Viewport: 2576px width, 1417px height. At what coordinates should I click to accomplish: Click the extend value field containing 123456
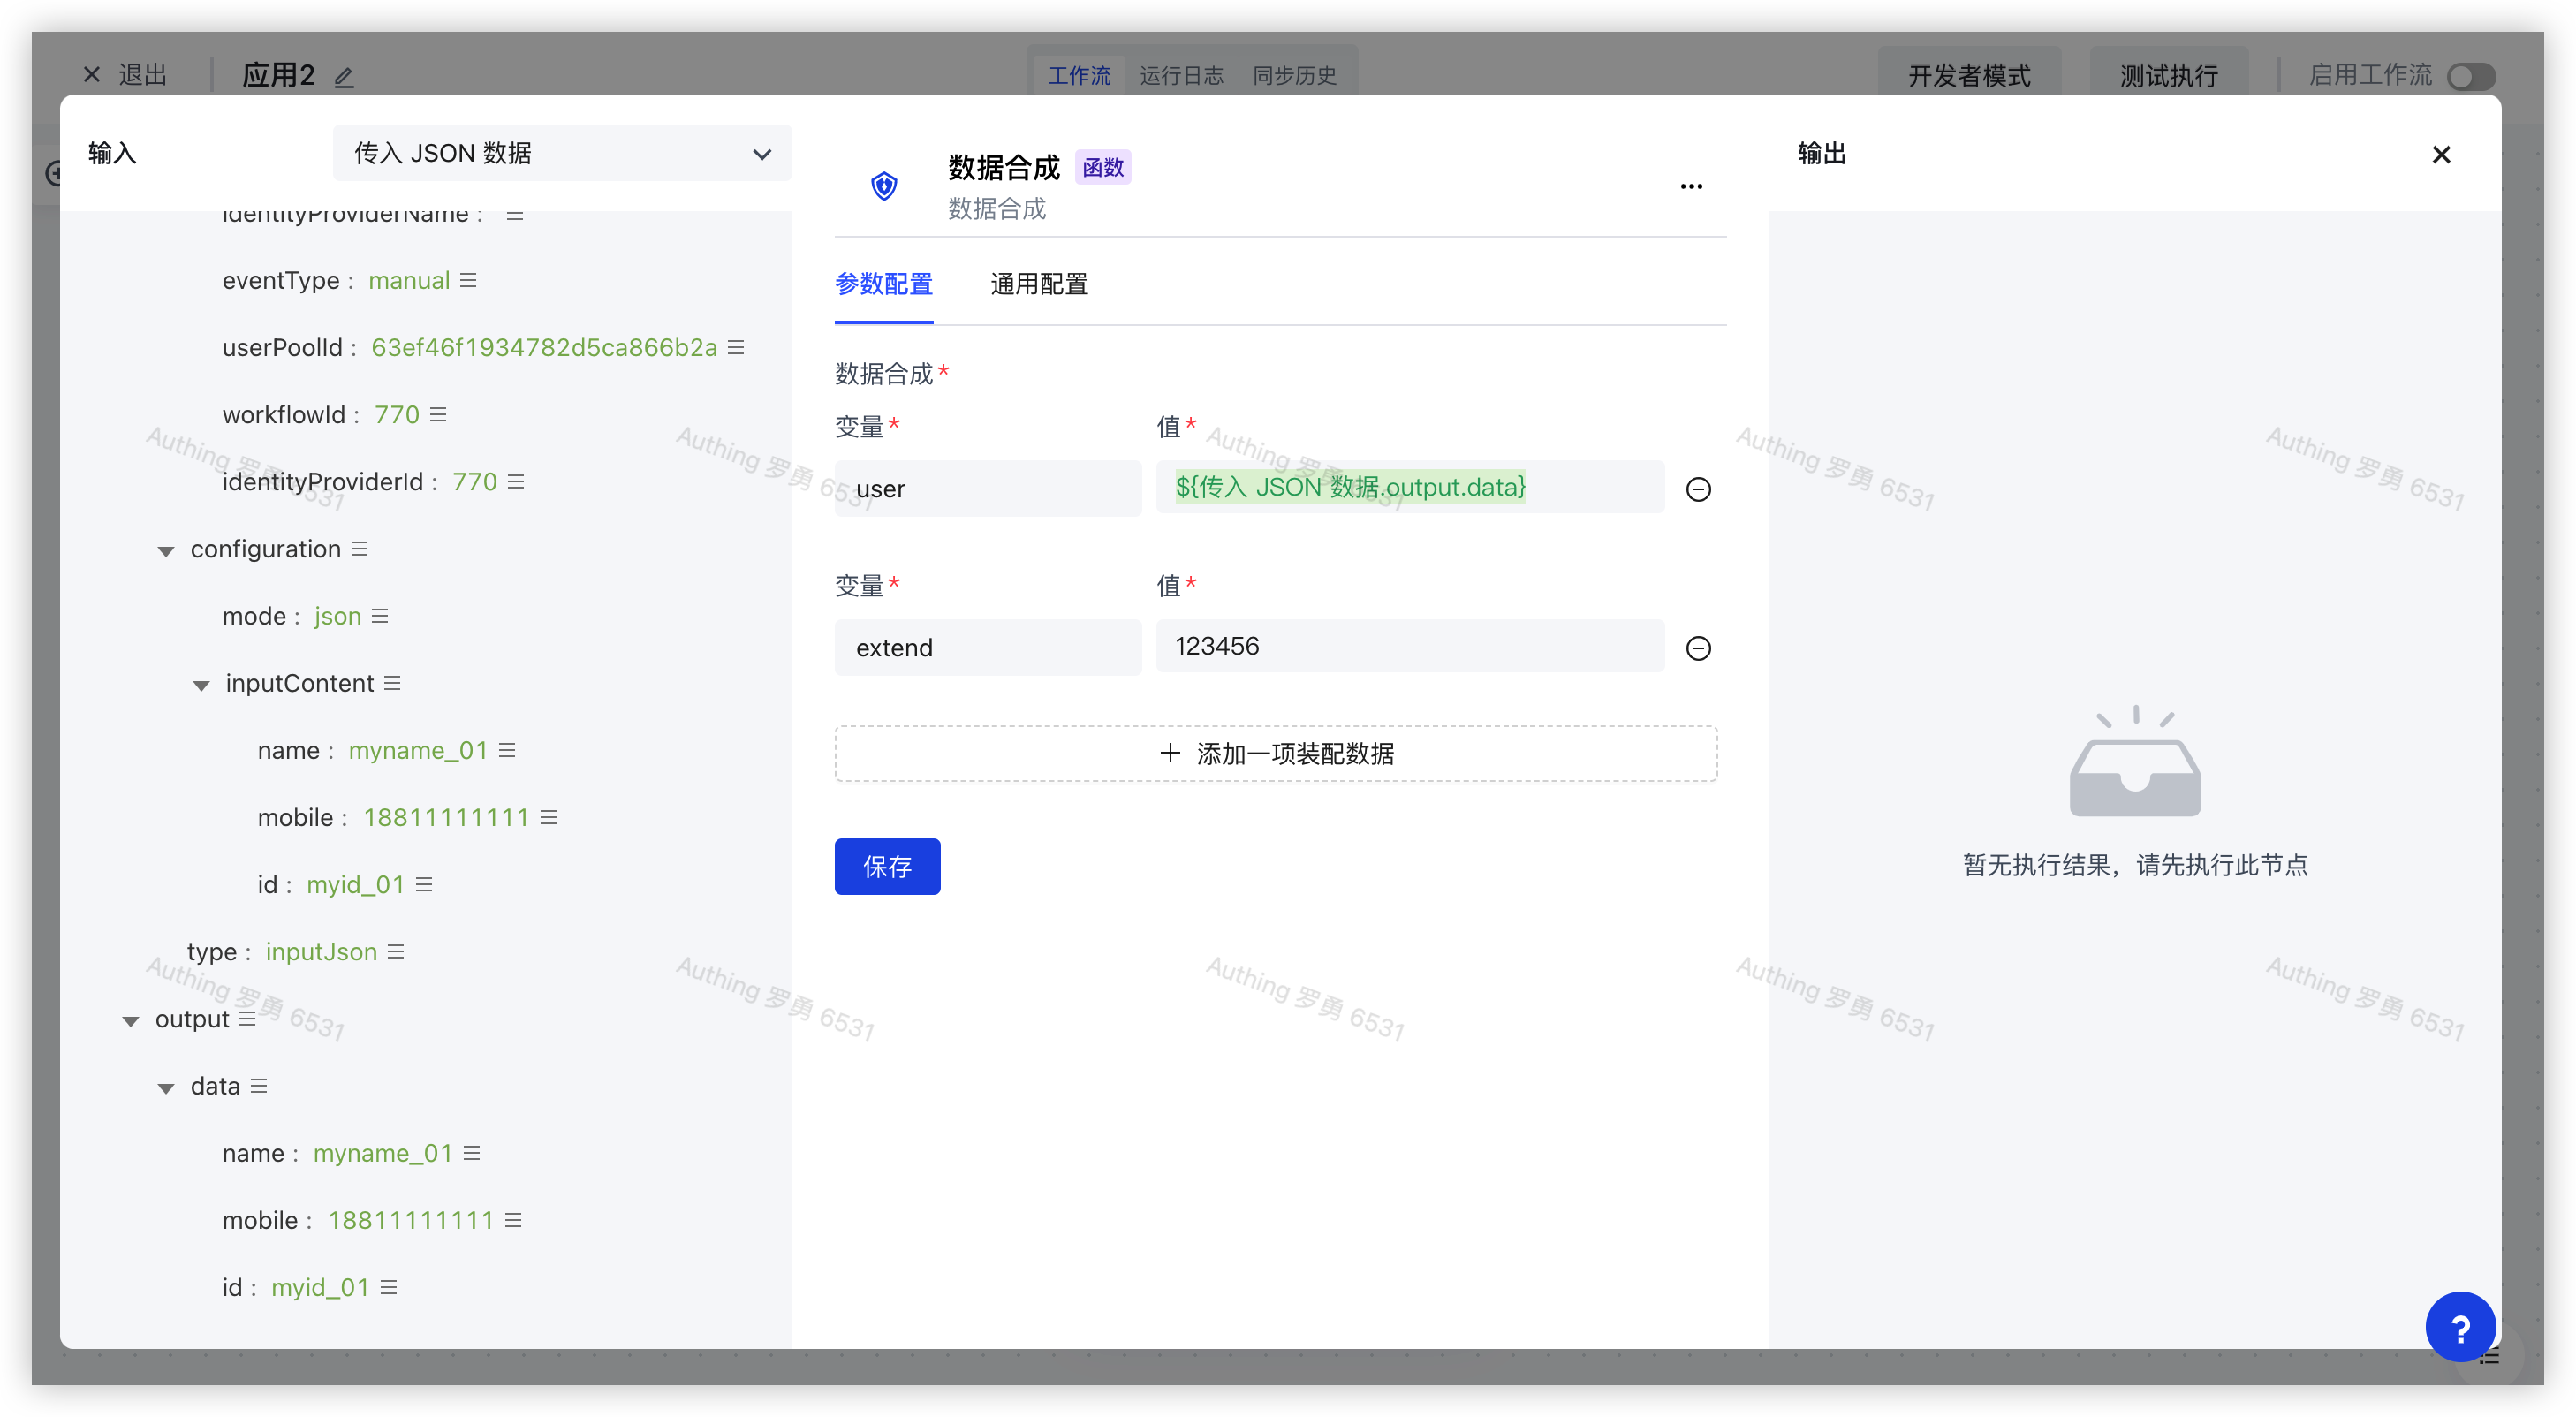pos(1410,646)
